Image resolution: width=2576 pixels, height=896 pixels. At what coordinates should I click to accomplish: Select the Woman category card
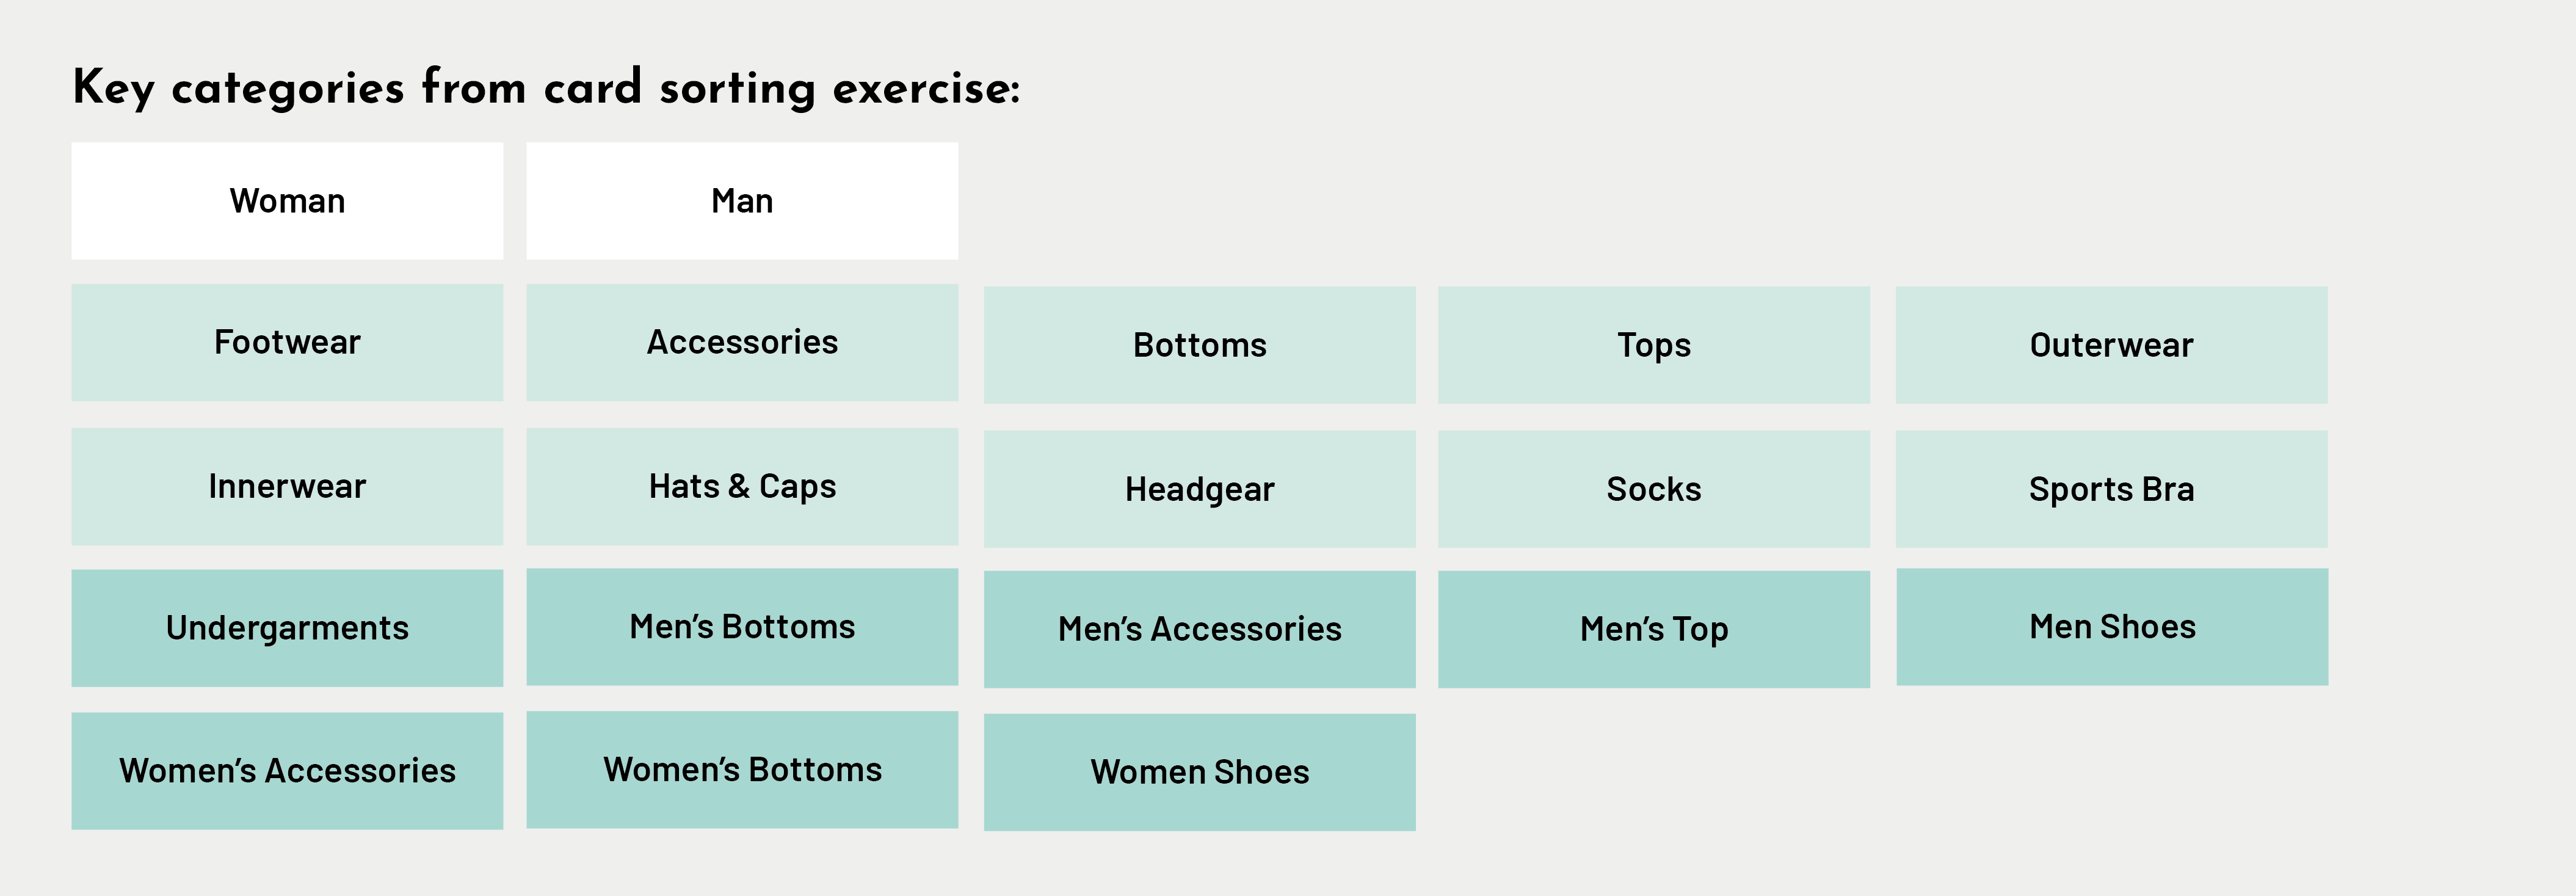(x=287, y=201)
